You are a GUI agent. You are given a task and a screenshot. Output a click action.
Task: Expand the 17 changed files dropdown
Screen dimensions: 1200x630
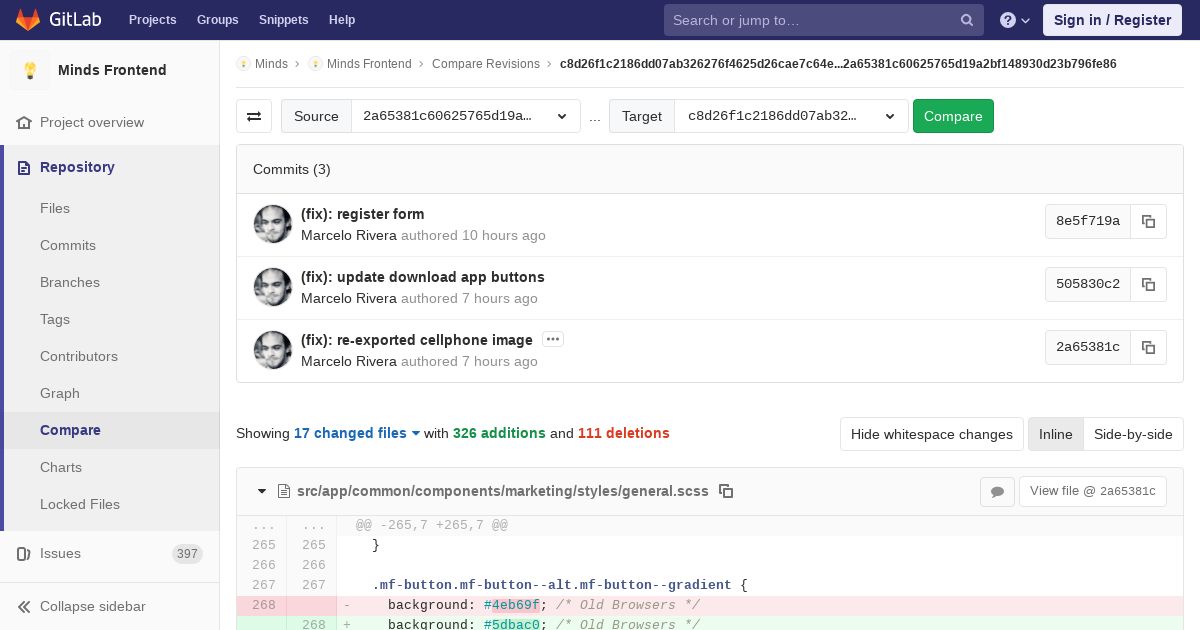(x=357, y=433)
